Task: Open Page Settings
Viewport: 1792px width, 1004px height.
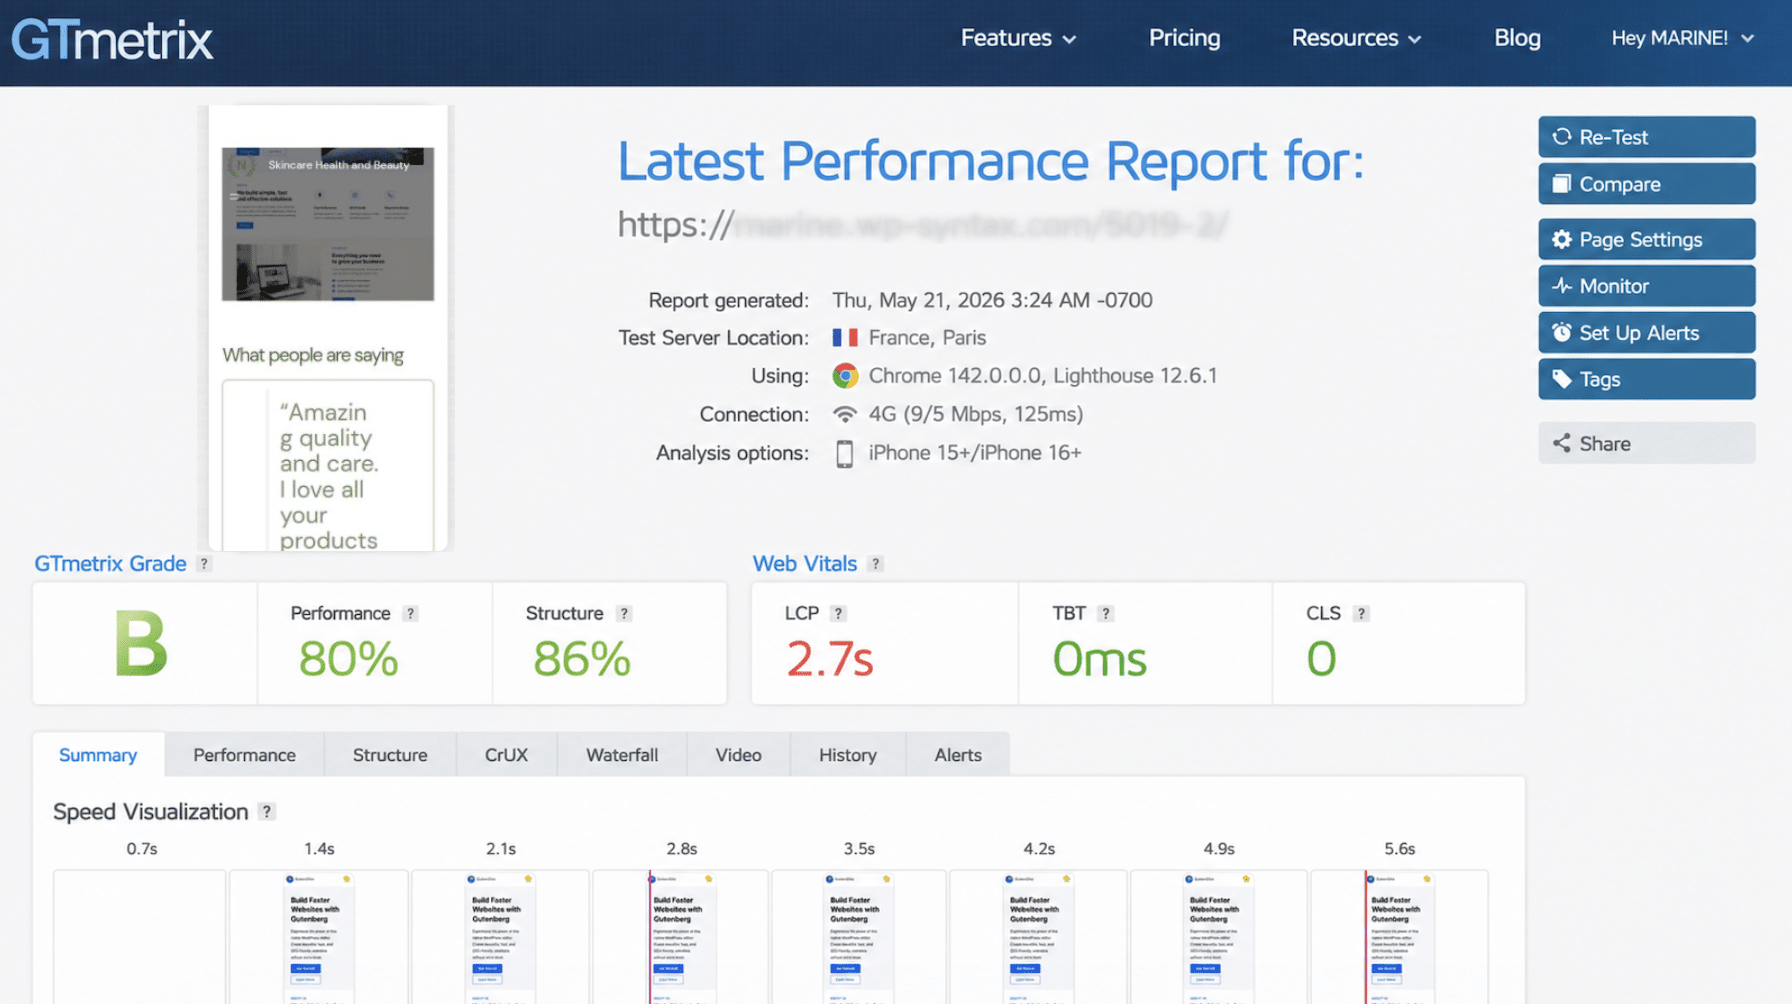Action: (1646, 240)
